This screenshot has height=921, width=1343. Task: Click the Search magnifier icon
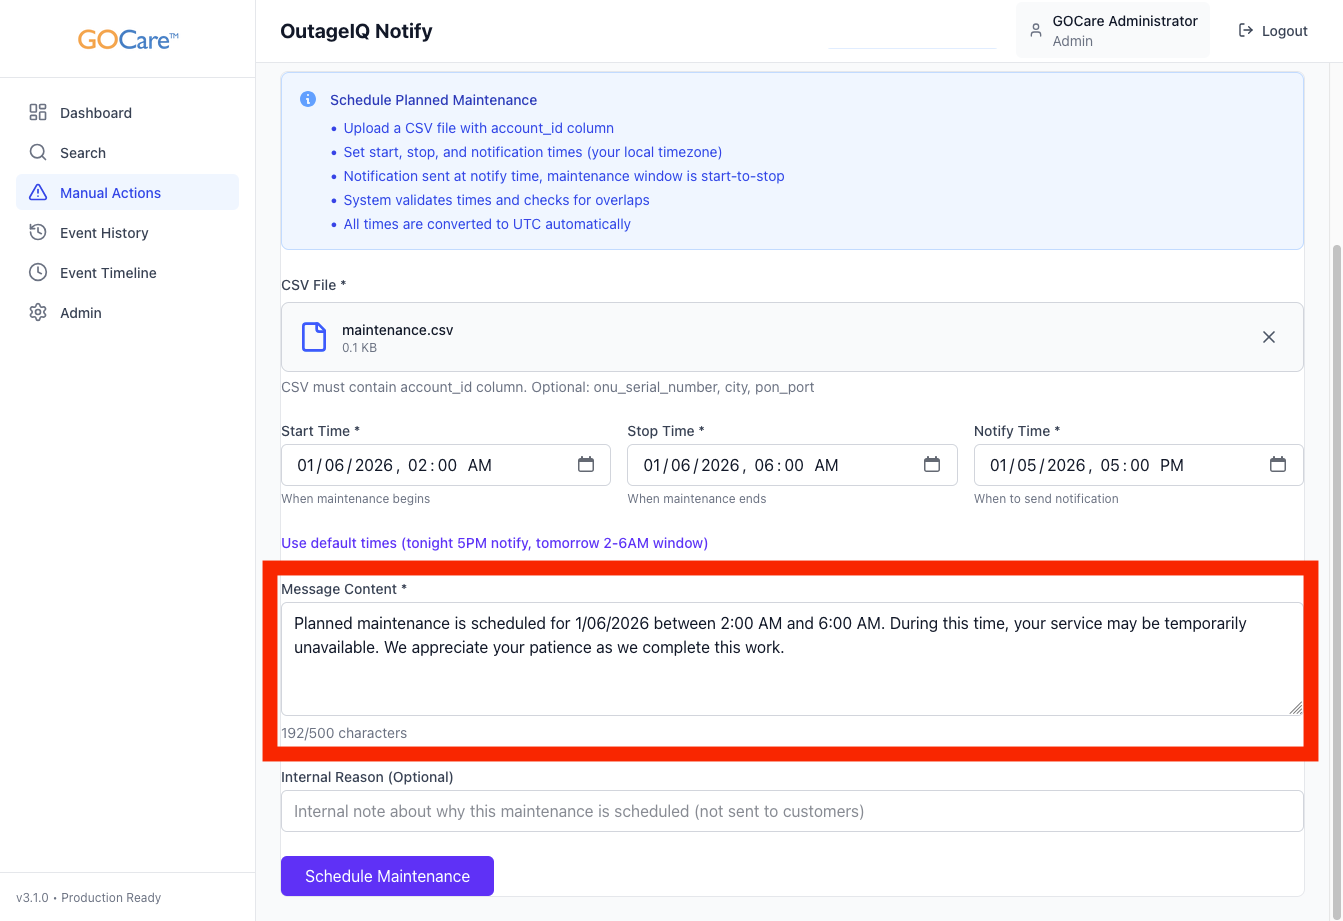click(38, 153)
